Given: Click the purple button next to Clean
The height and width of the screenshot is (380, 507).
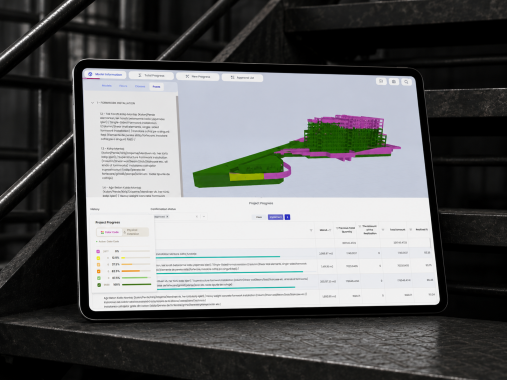Looking at the screenshot, I should [275, 217].
